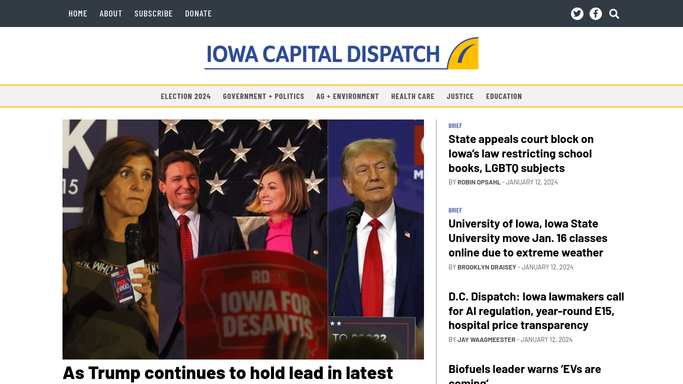Open the Education section
Viewport: 683px width, 384px height.
point(504,96)
